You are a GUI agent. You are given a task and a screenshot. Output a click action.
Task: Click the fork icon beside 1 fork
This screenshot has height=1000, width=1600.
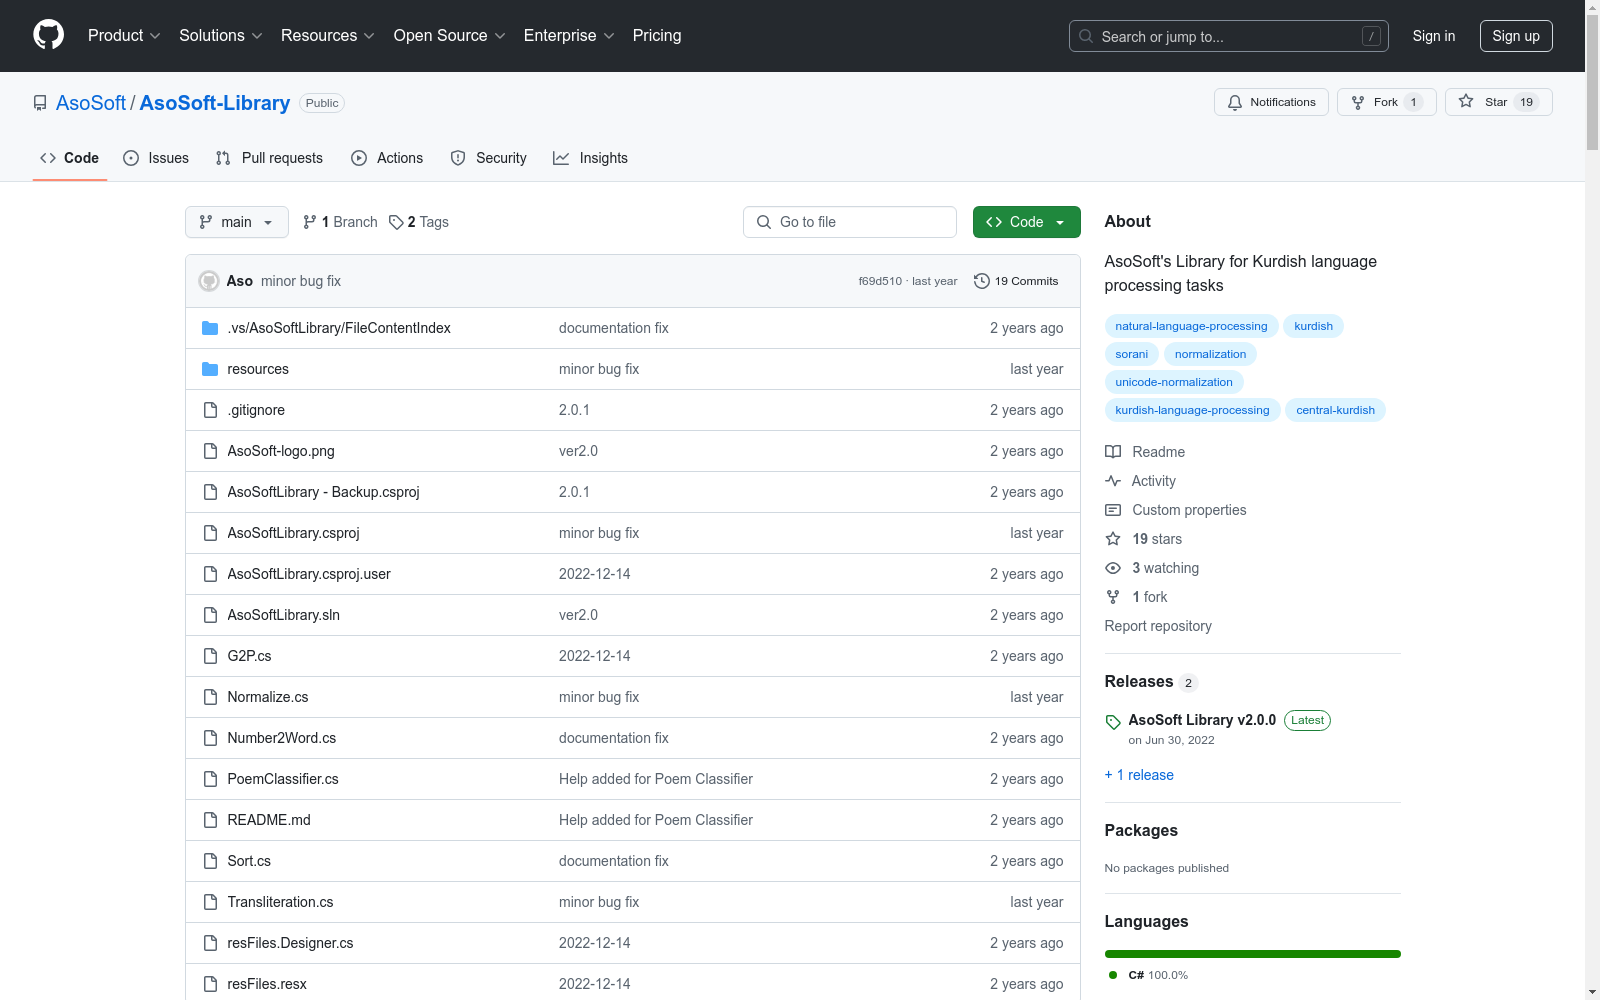coord(1113,597)
